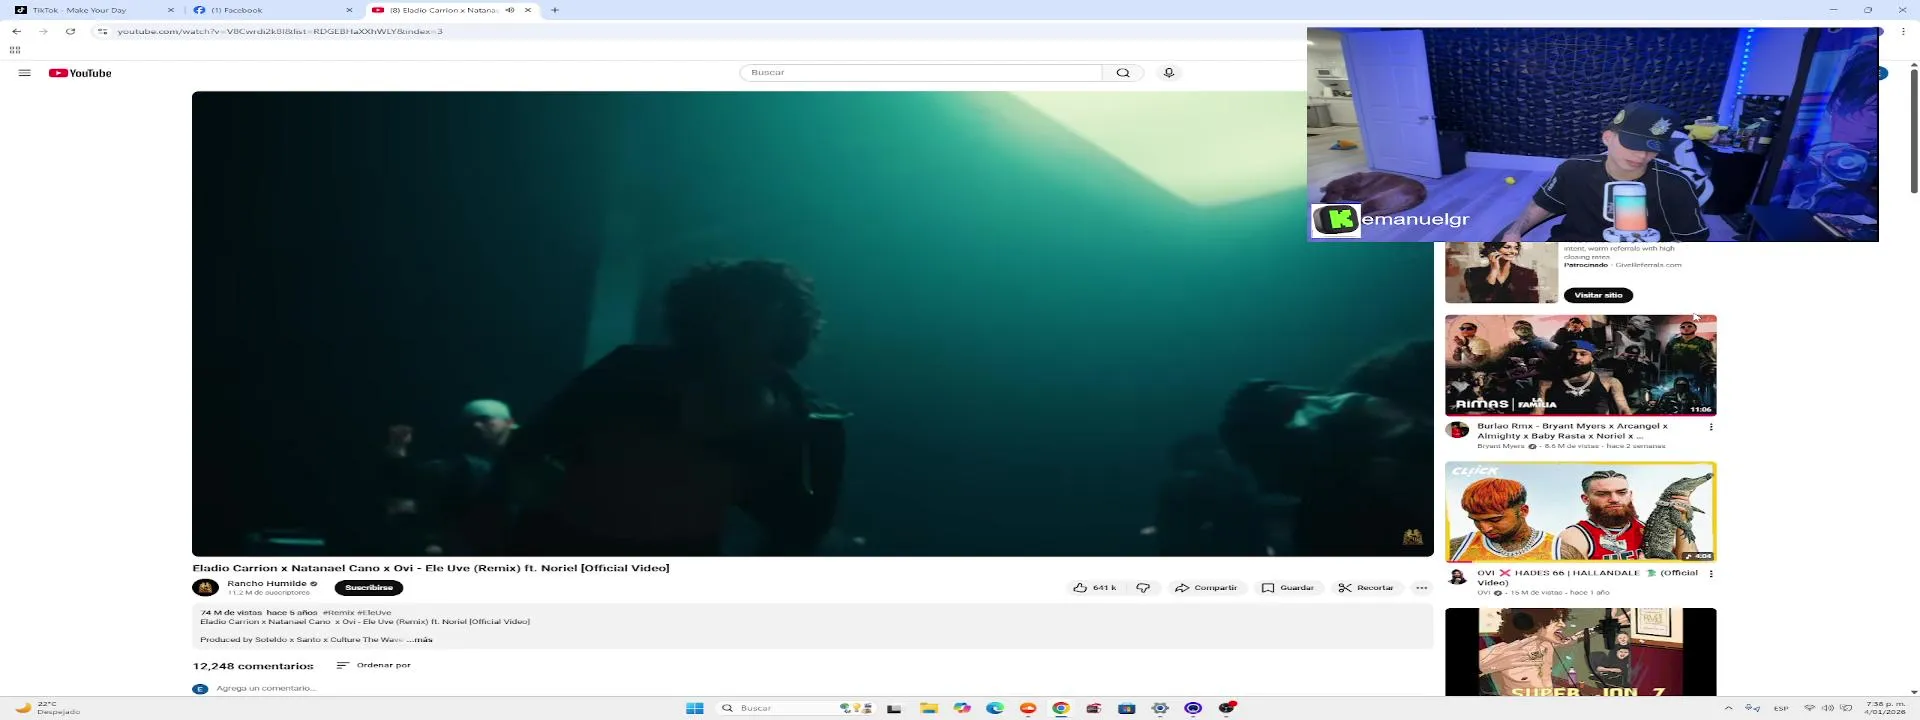Open OVI HADES 66 HALLANDALE title link
The image size is (1920, 720).
[x=1587, y=578]
